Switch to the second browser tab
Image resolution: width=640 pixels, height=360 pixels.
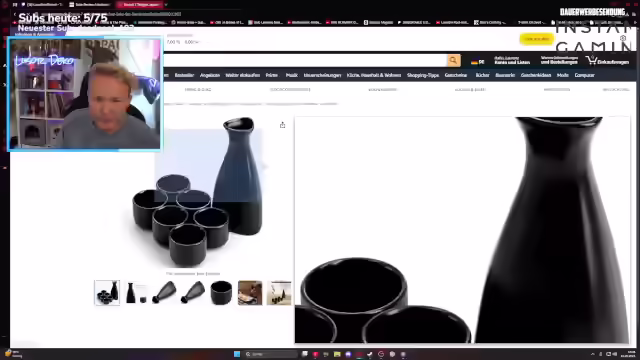[x=89, y=4]
